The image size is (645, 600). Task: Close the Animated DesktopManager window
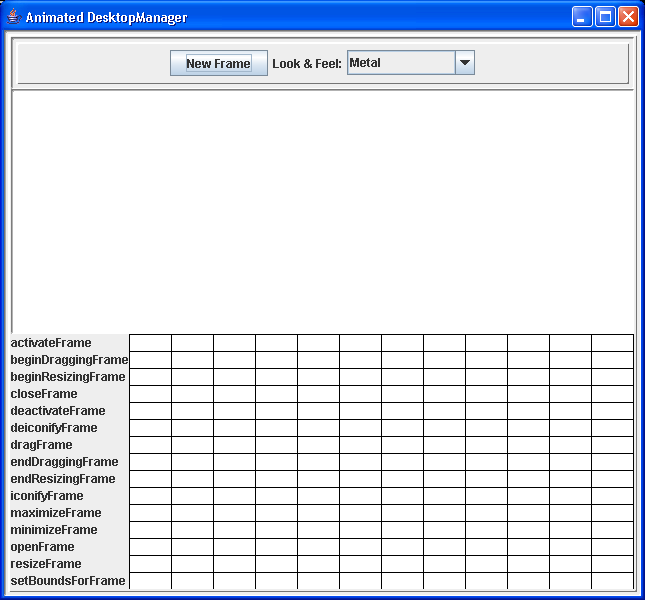[x=629, y=17]
